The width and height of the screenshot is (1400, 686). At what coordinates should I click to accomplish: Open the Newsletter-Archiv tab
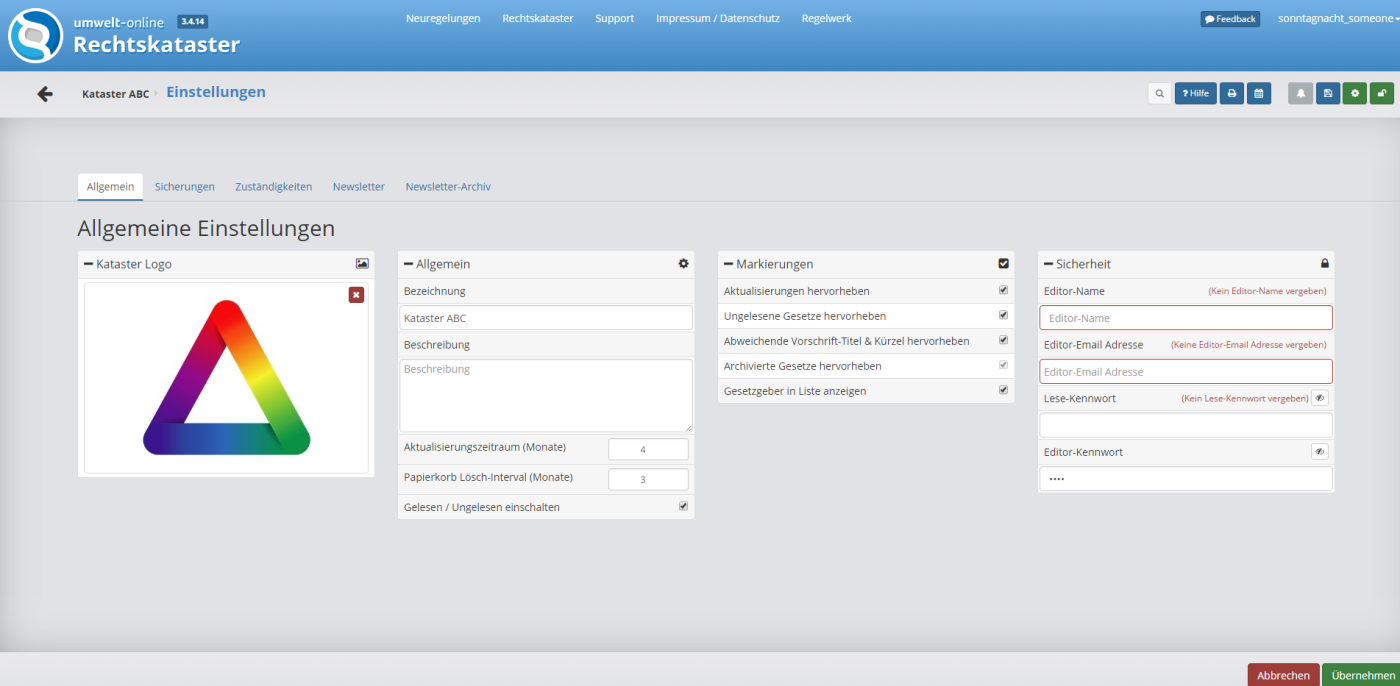448,187
